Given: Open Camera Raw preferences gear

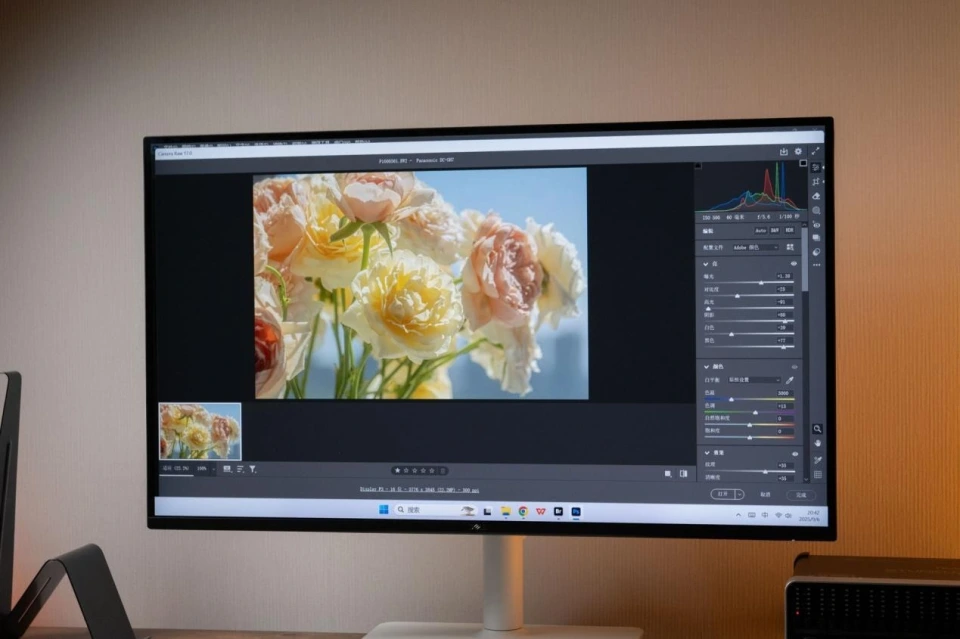Looking at the screenshot, I should pyautogui.click(x=798, y=152).
